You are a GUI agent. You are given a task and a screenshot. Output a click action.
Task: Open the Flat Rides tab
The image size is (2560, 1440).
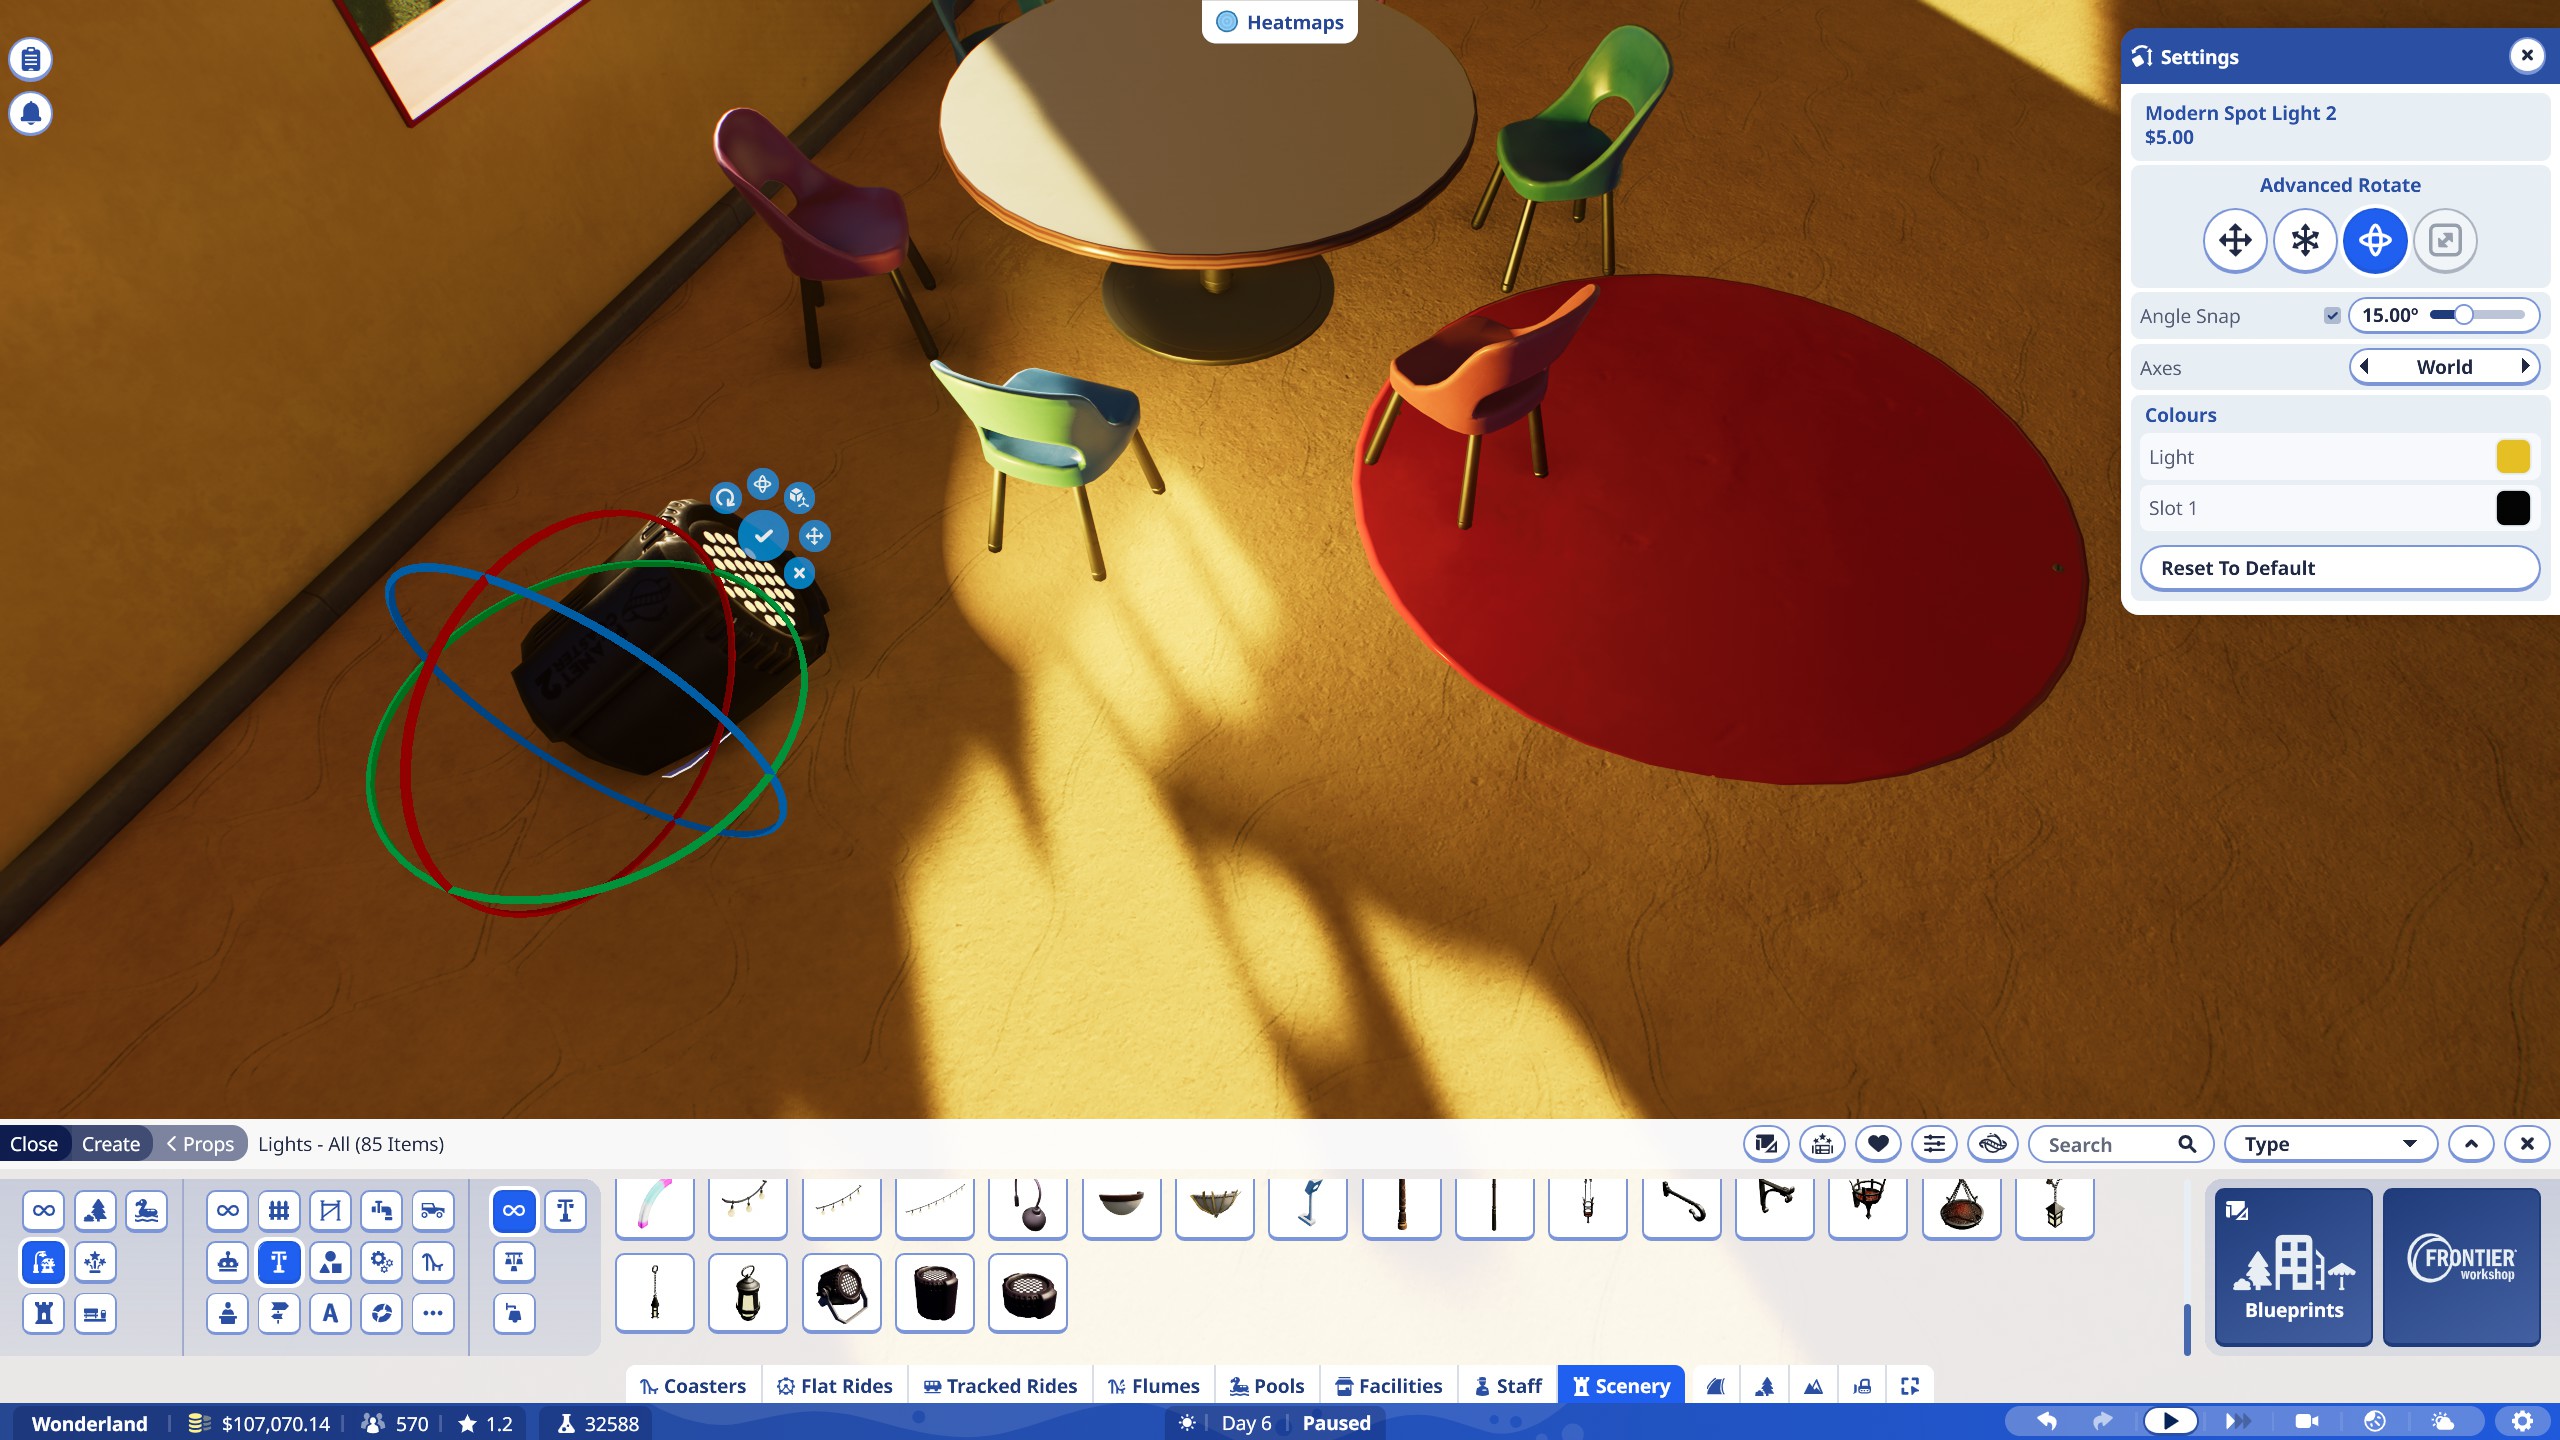pos(835,1386)
